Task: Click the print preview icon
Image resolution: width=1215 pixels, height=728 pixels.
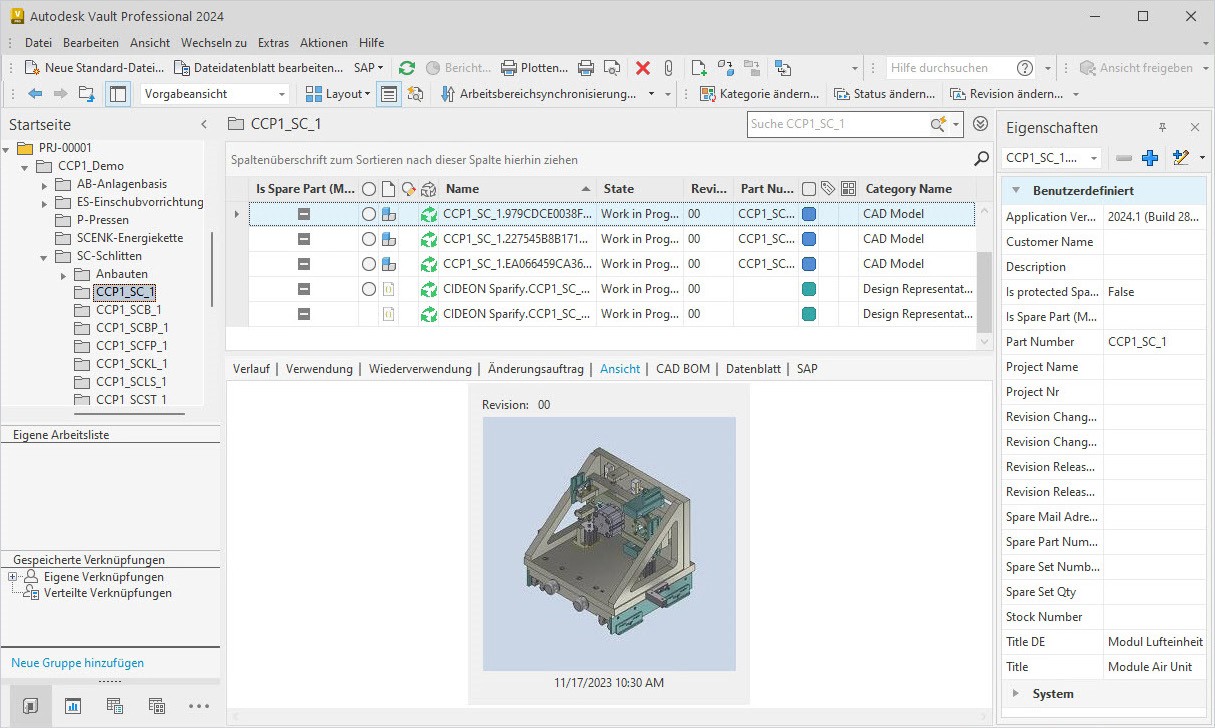Action: (612, 68)
